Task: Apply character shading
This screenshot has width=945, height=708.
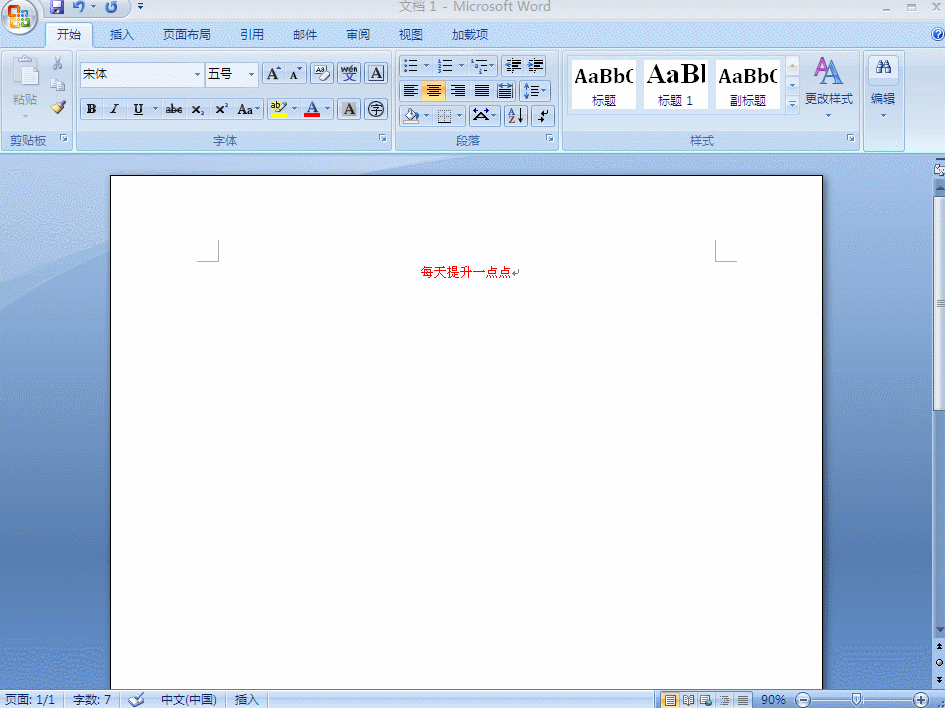Action: pos(349,109)
